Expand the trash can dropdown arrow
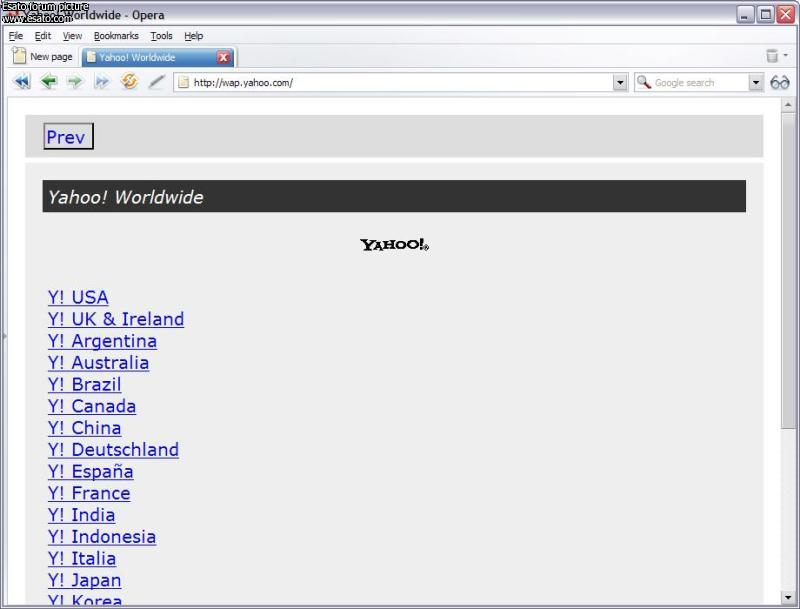800x609 pixels. tap(786, 55)
